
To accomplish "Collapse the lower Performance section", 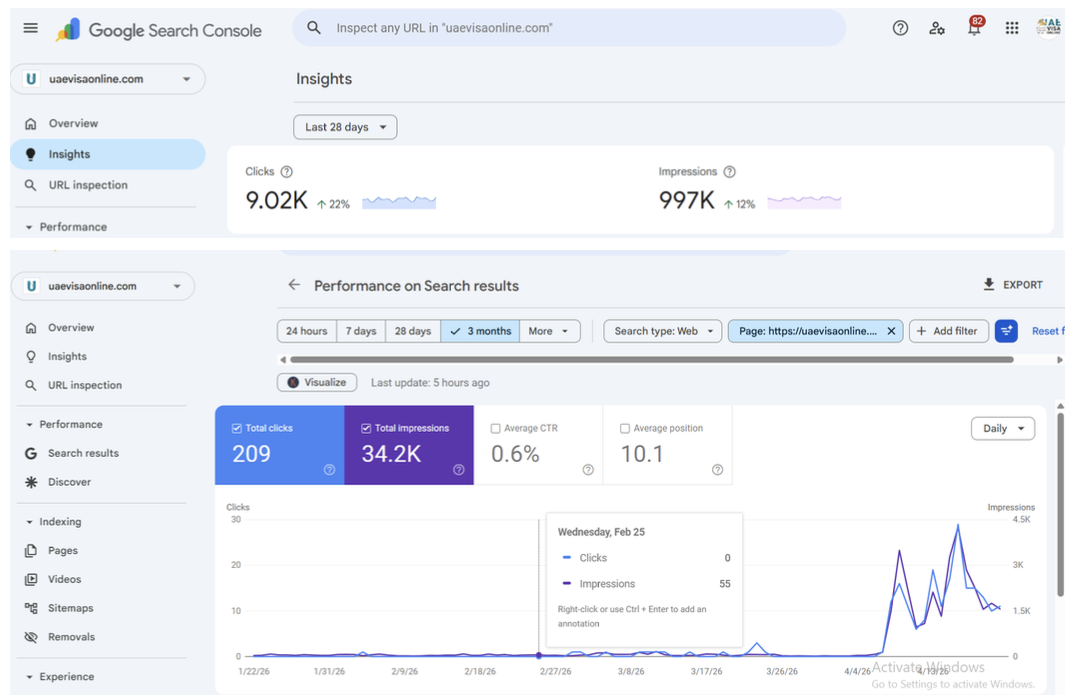I will 29,425.
